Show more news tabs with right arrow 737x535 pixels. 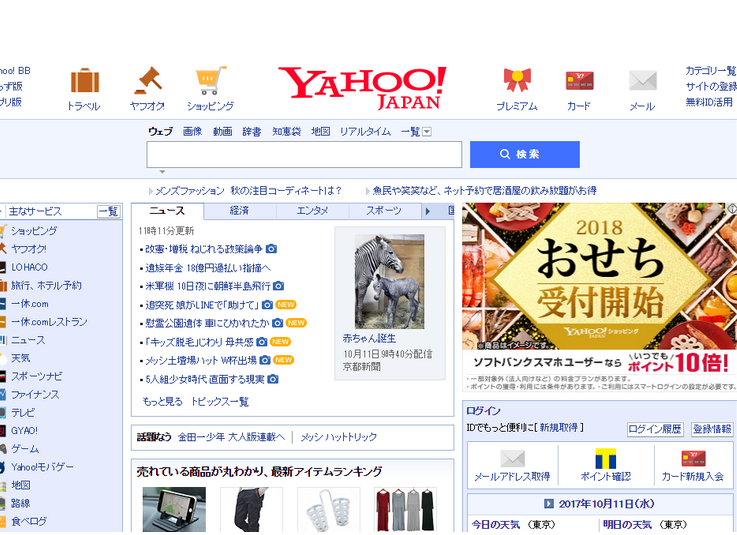point(428,211)
